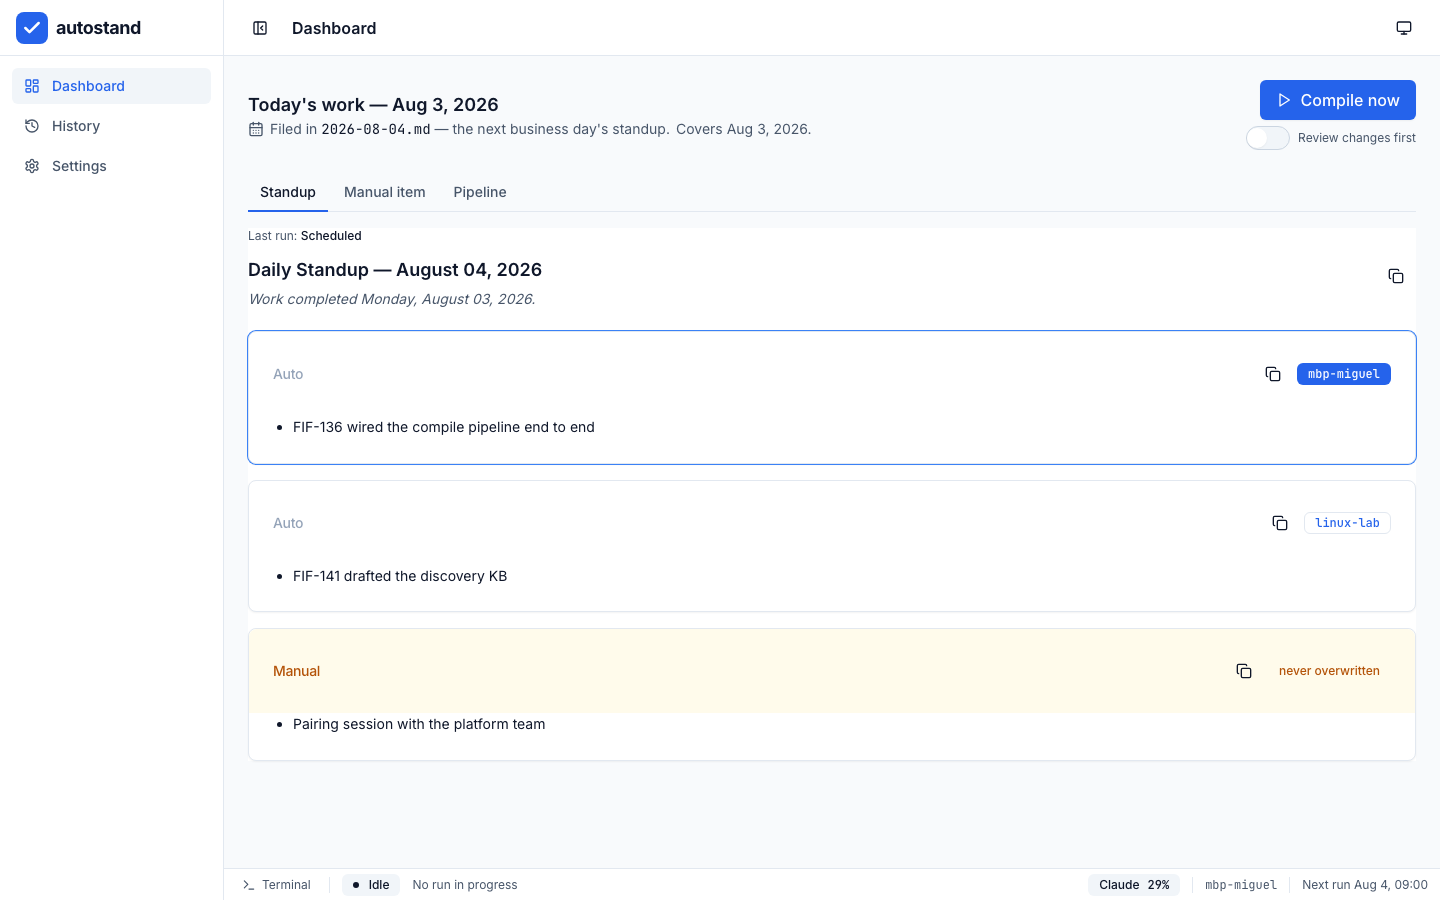Switch to the Pipeline tab
Viewport: 1440px width, 900px height.
[480, 192]
